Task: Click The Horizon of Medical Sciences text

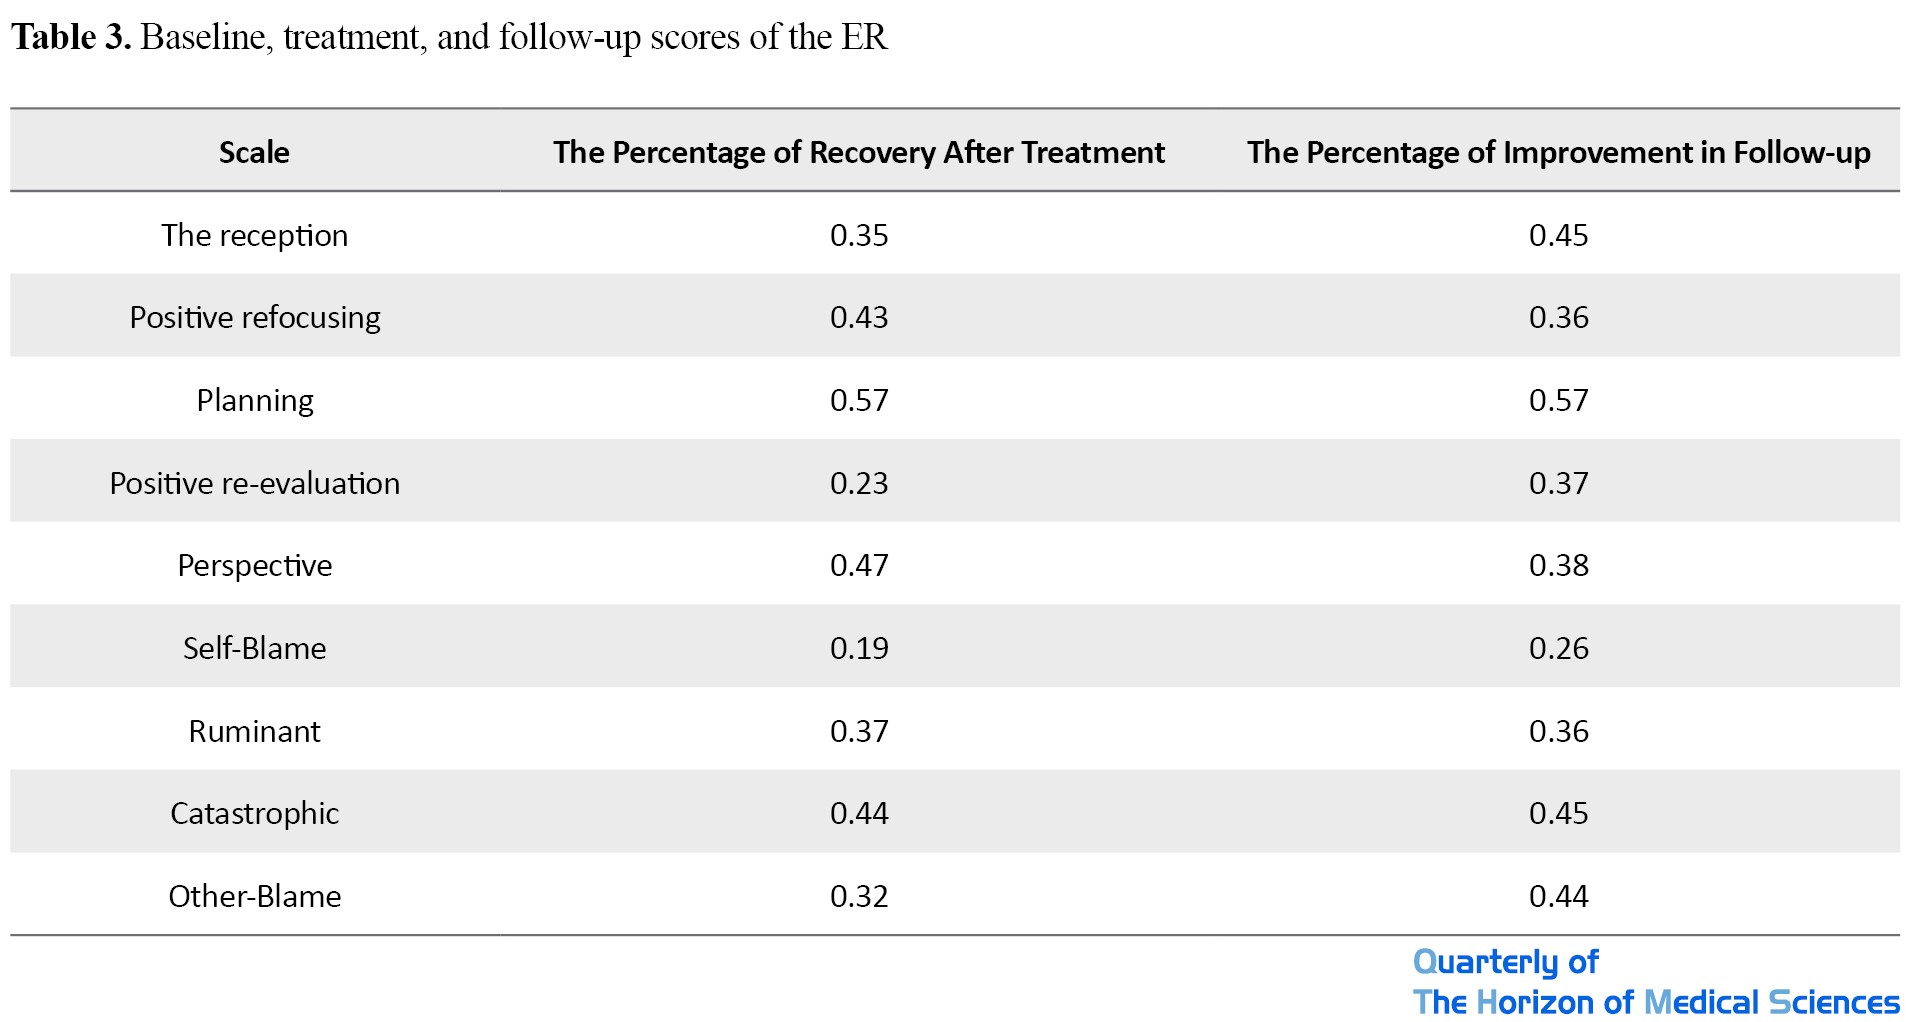Action: pos(1655,1002)
